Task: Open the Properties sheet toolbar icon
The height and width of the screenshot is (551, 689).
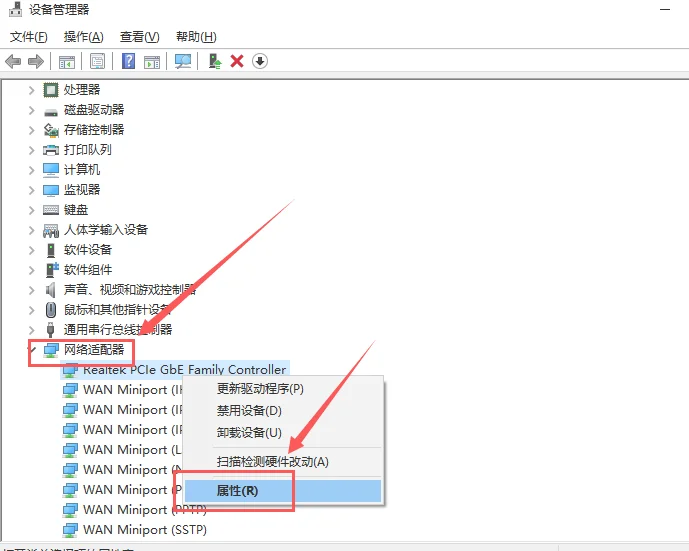Action: coord(97,62)
